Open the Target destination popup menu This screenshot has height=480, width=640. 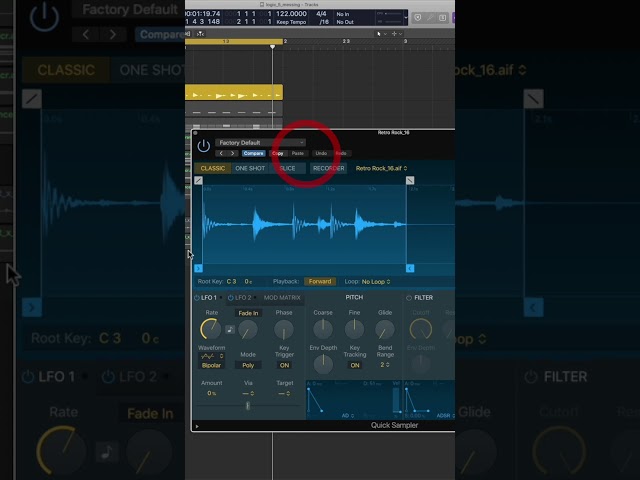coord(284,393)
